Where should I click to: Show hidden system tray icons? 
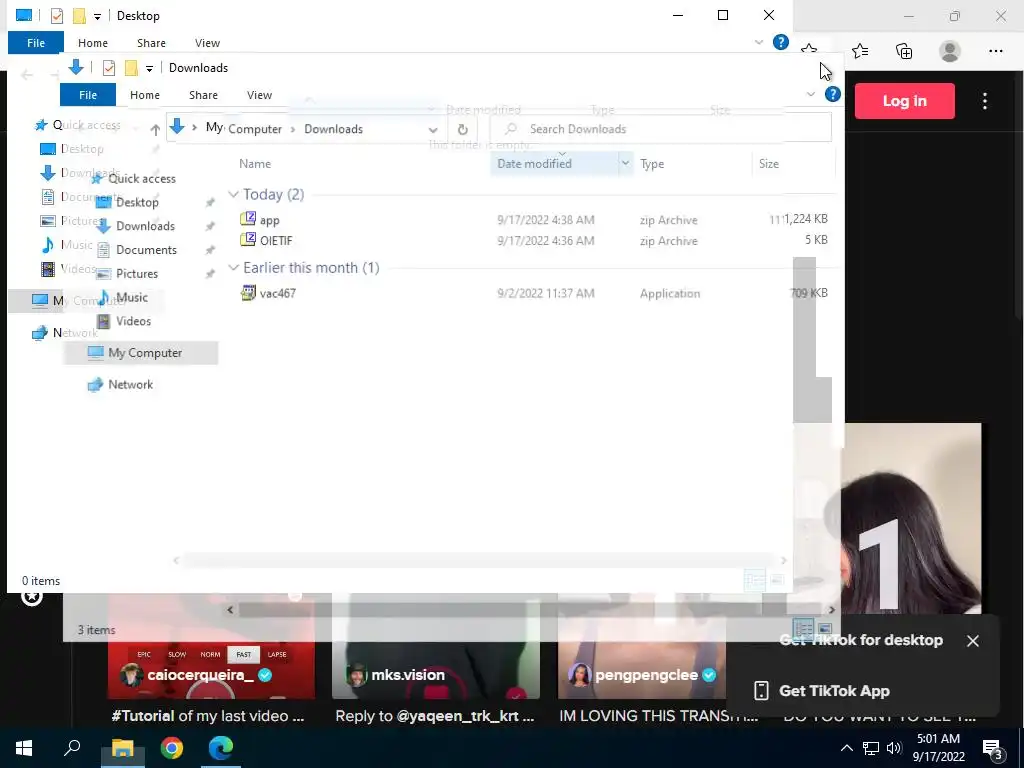846,748
